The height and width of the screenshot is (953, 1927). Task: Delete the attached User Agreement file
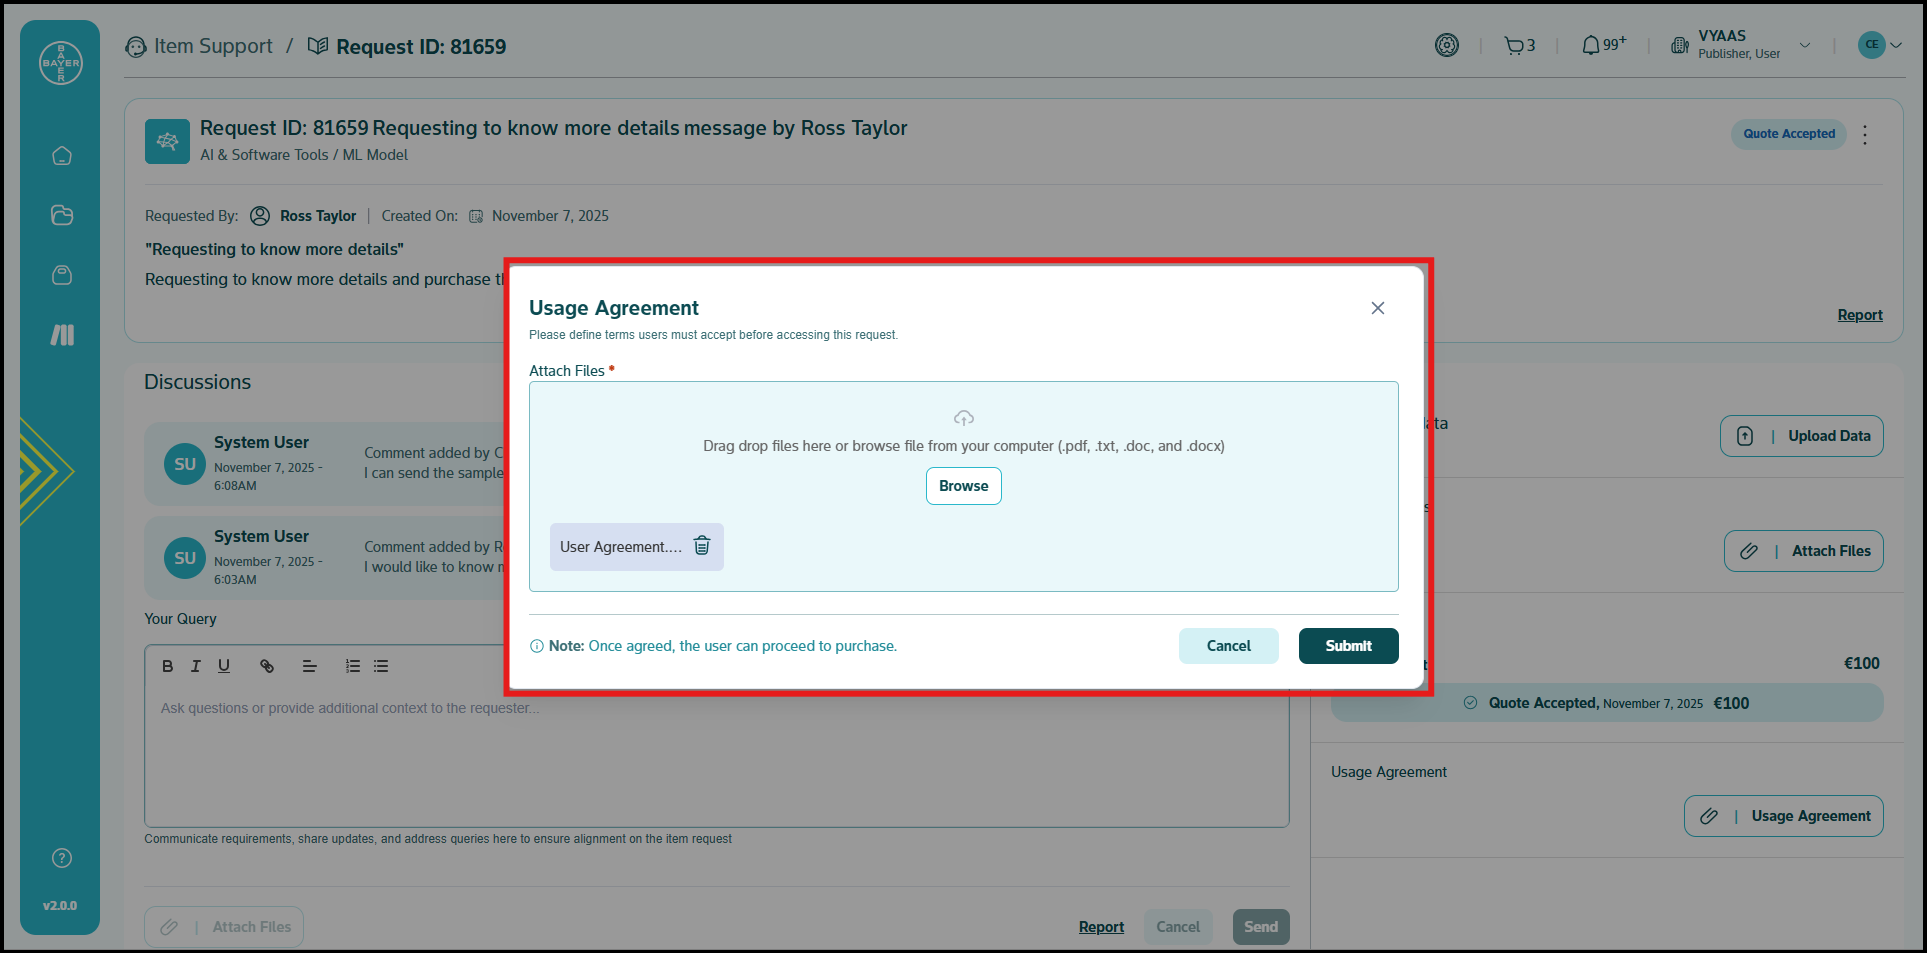pyautogui.click(x=702, y=546)
